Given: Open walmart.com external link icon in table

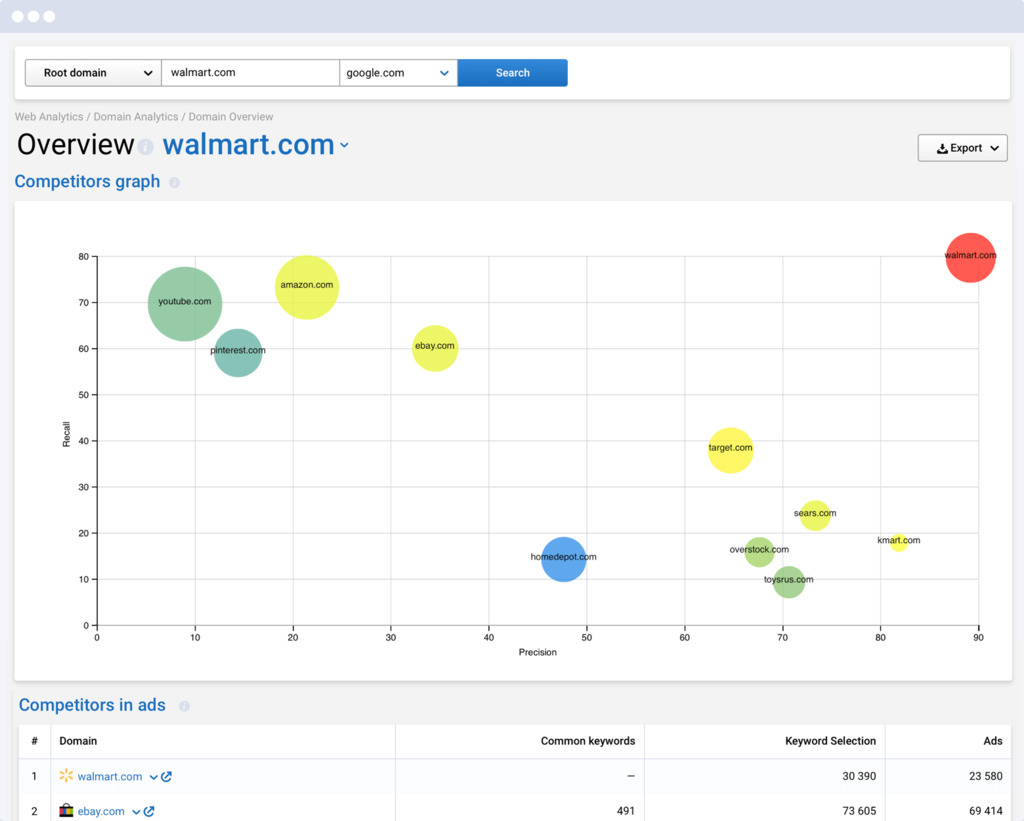Looking at the screenshot, I should tap(167, 777).
